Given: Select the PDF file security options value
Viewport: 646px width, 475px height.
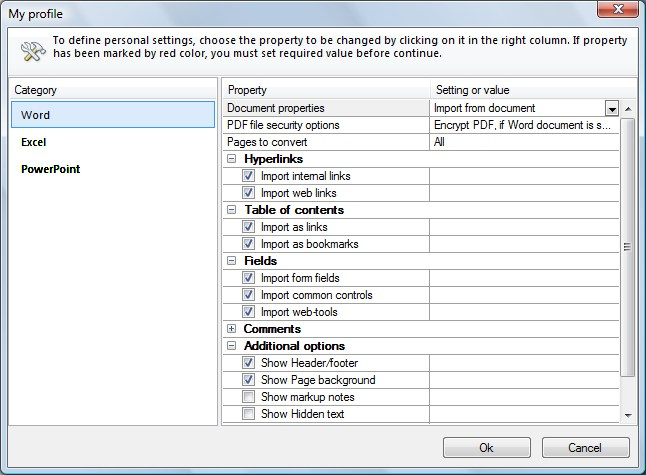Looking at the screenshot, I should [x=522, y=125].
